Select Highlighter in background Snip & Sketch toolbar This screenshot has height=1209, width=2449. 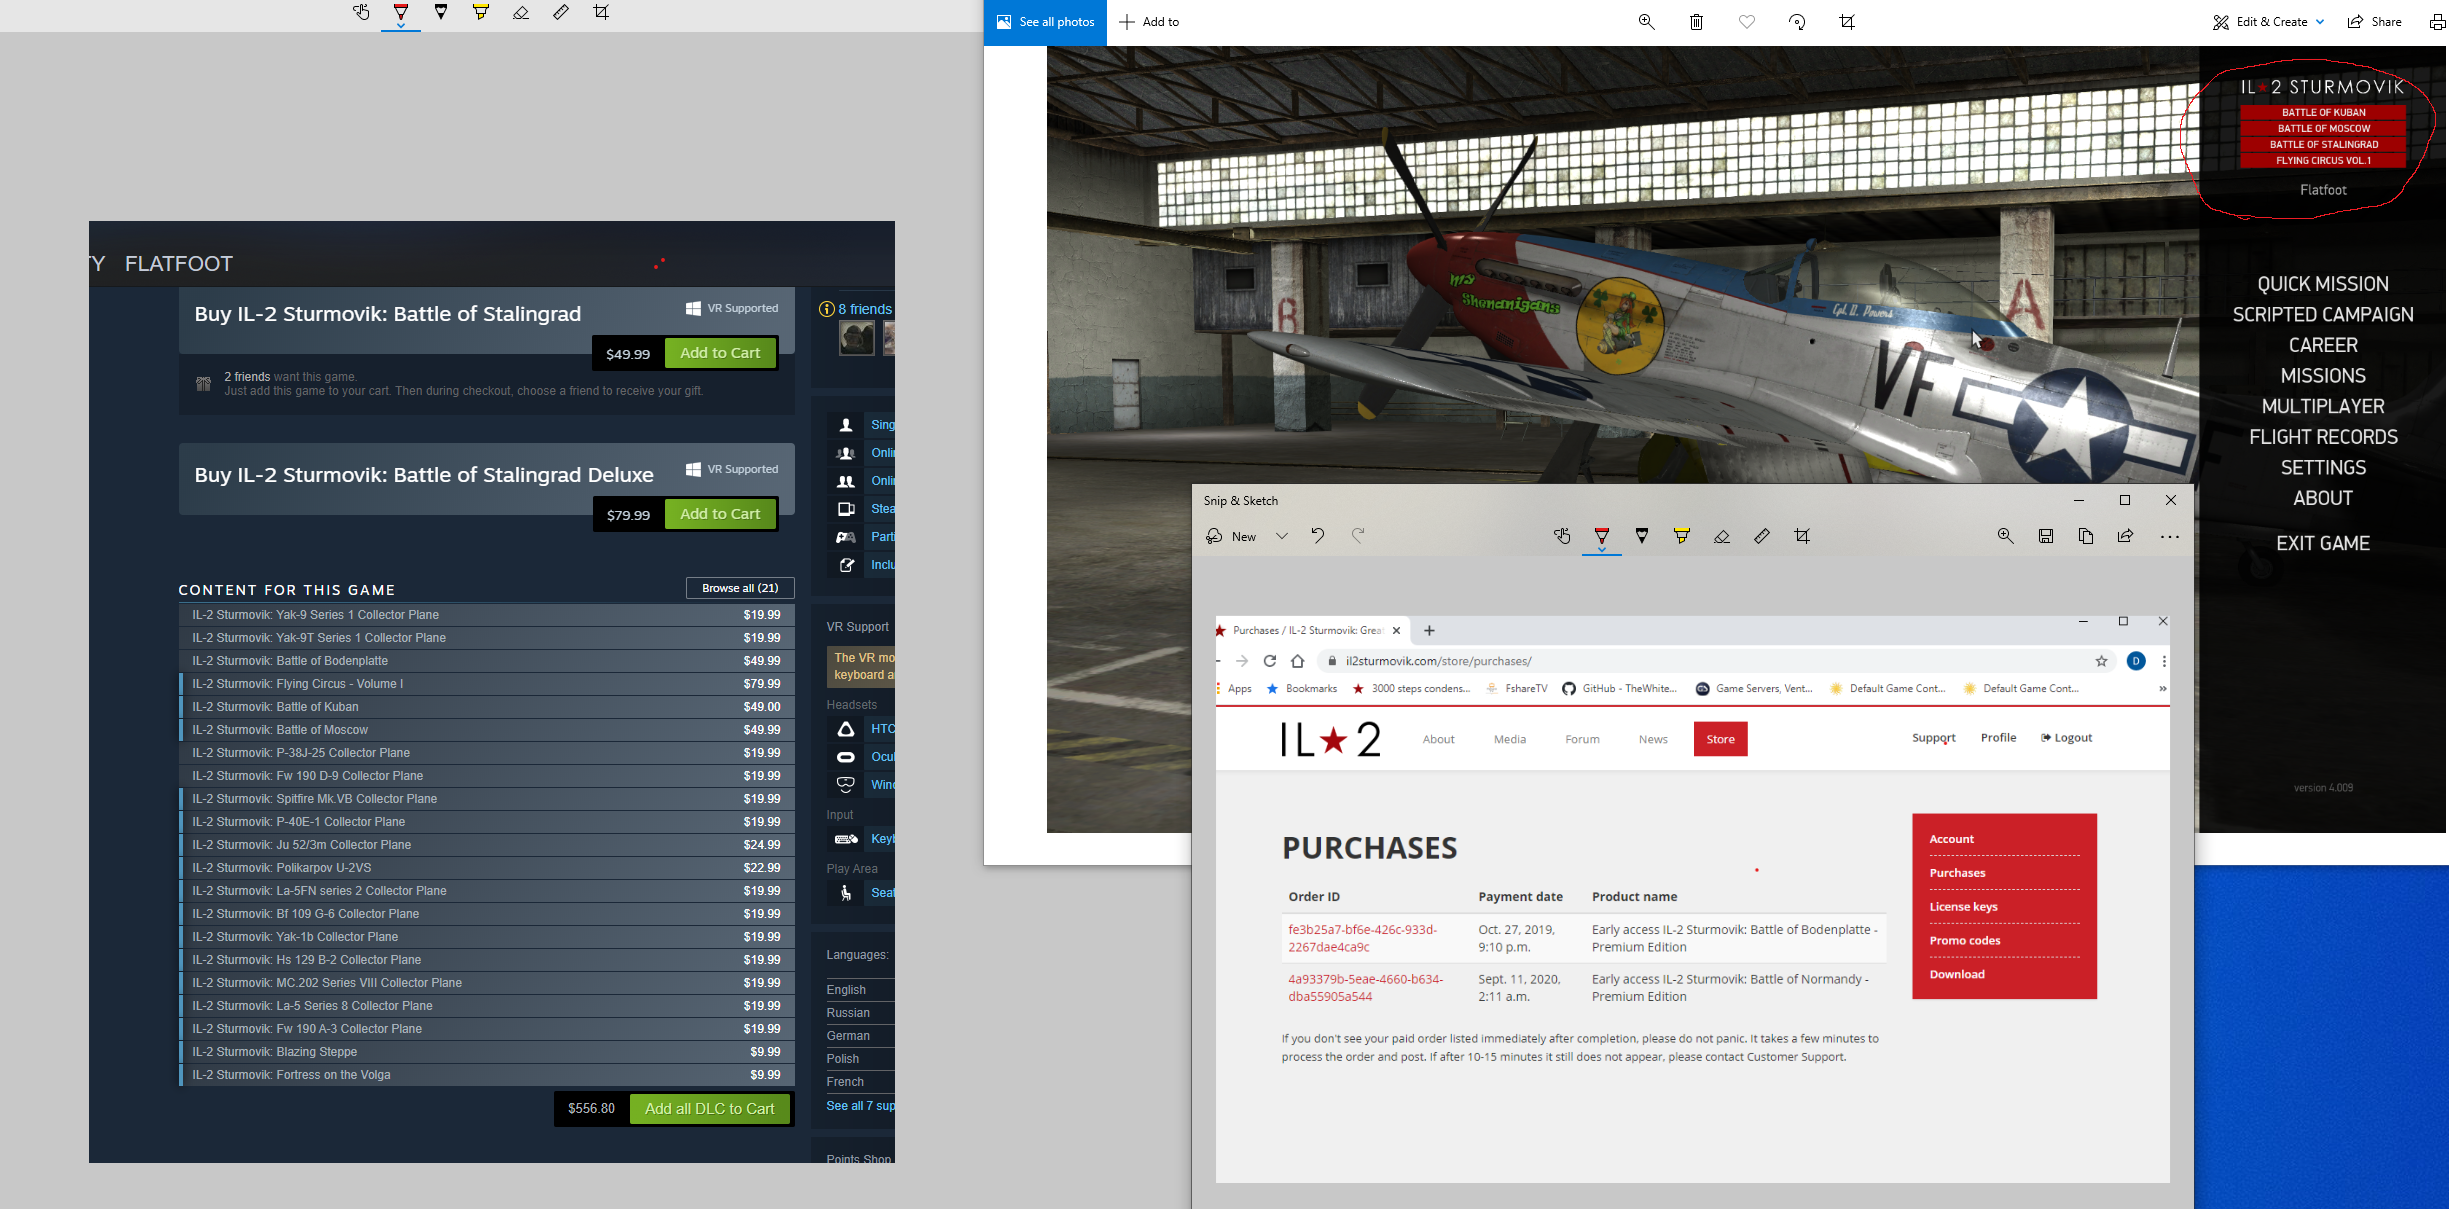click(x=481, y=13)
